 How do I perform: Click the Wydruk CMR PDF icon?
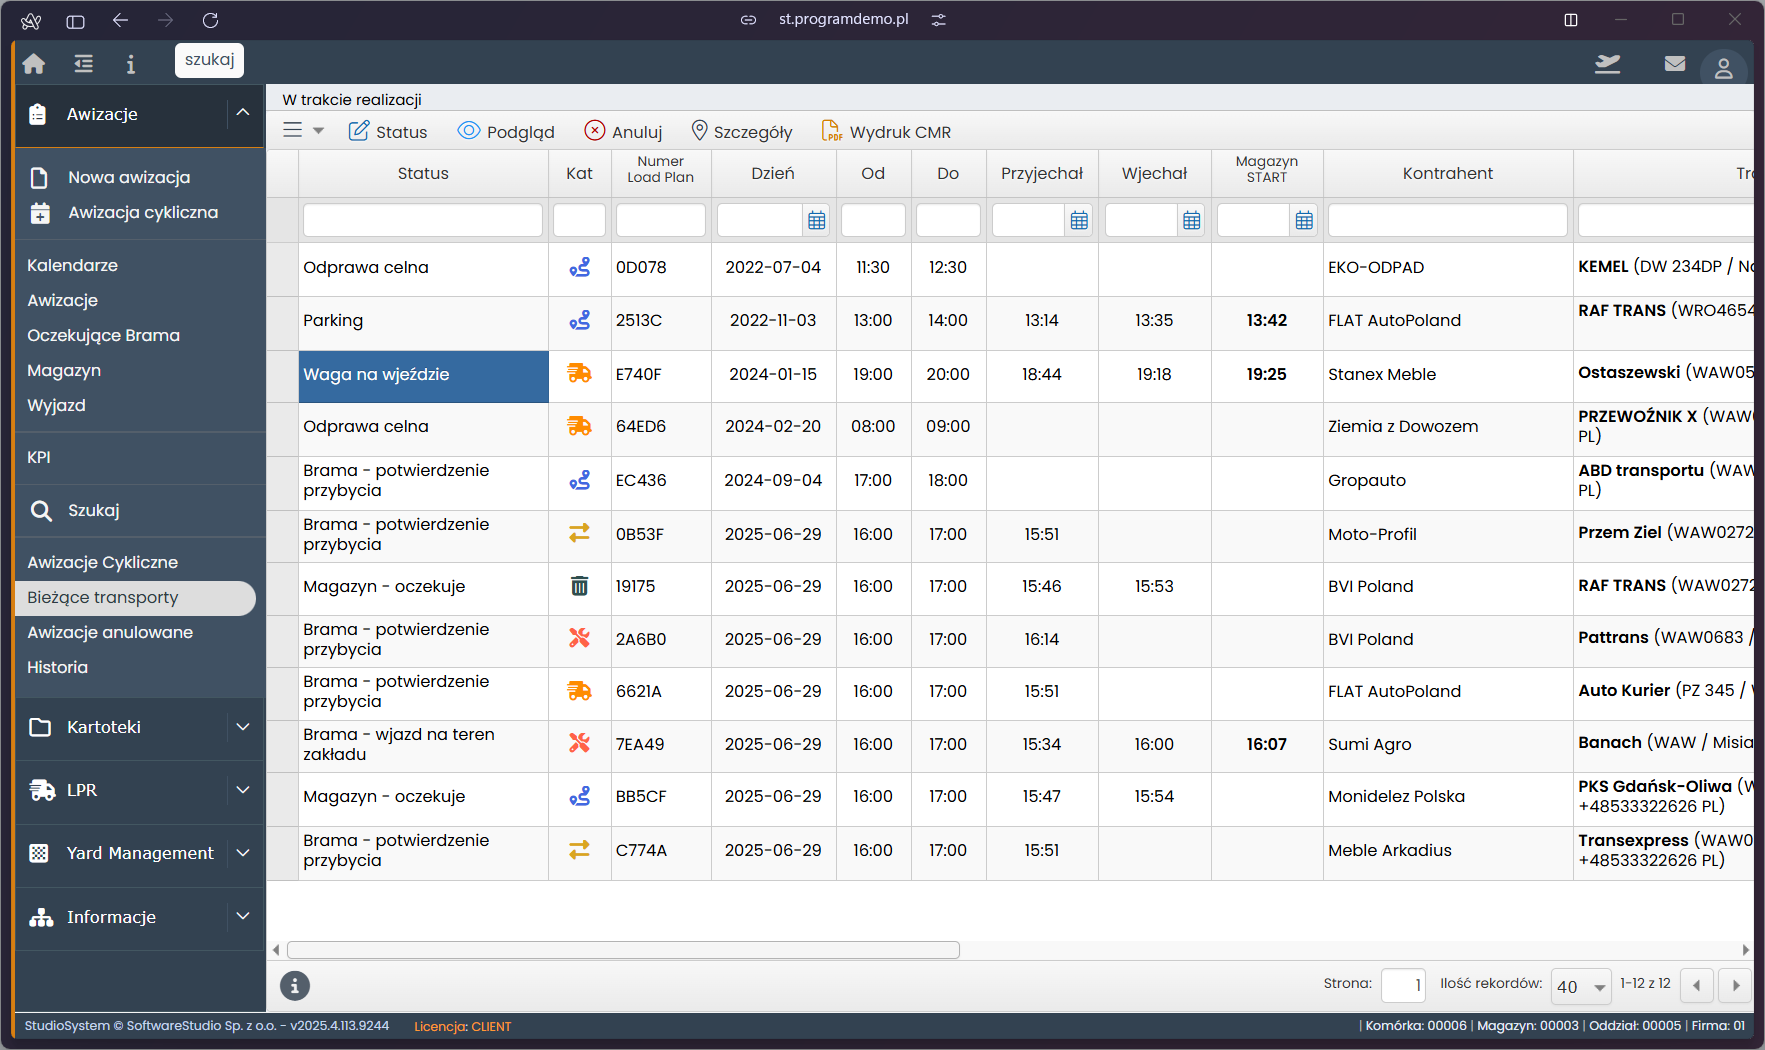point(831,131)
